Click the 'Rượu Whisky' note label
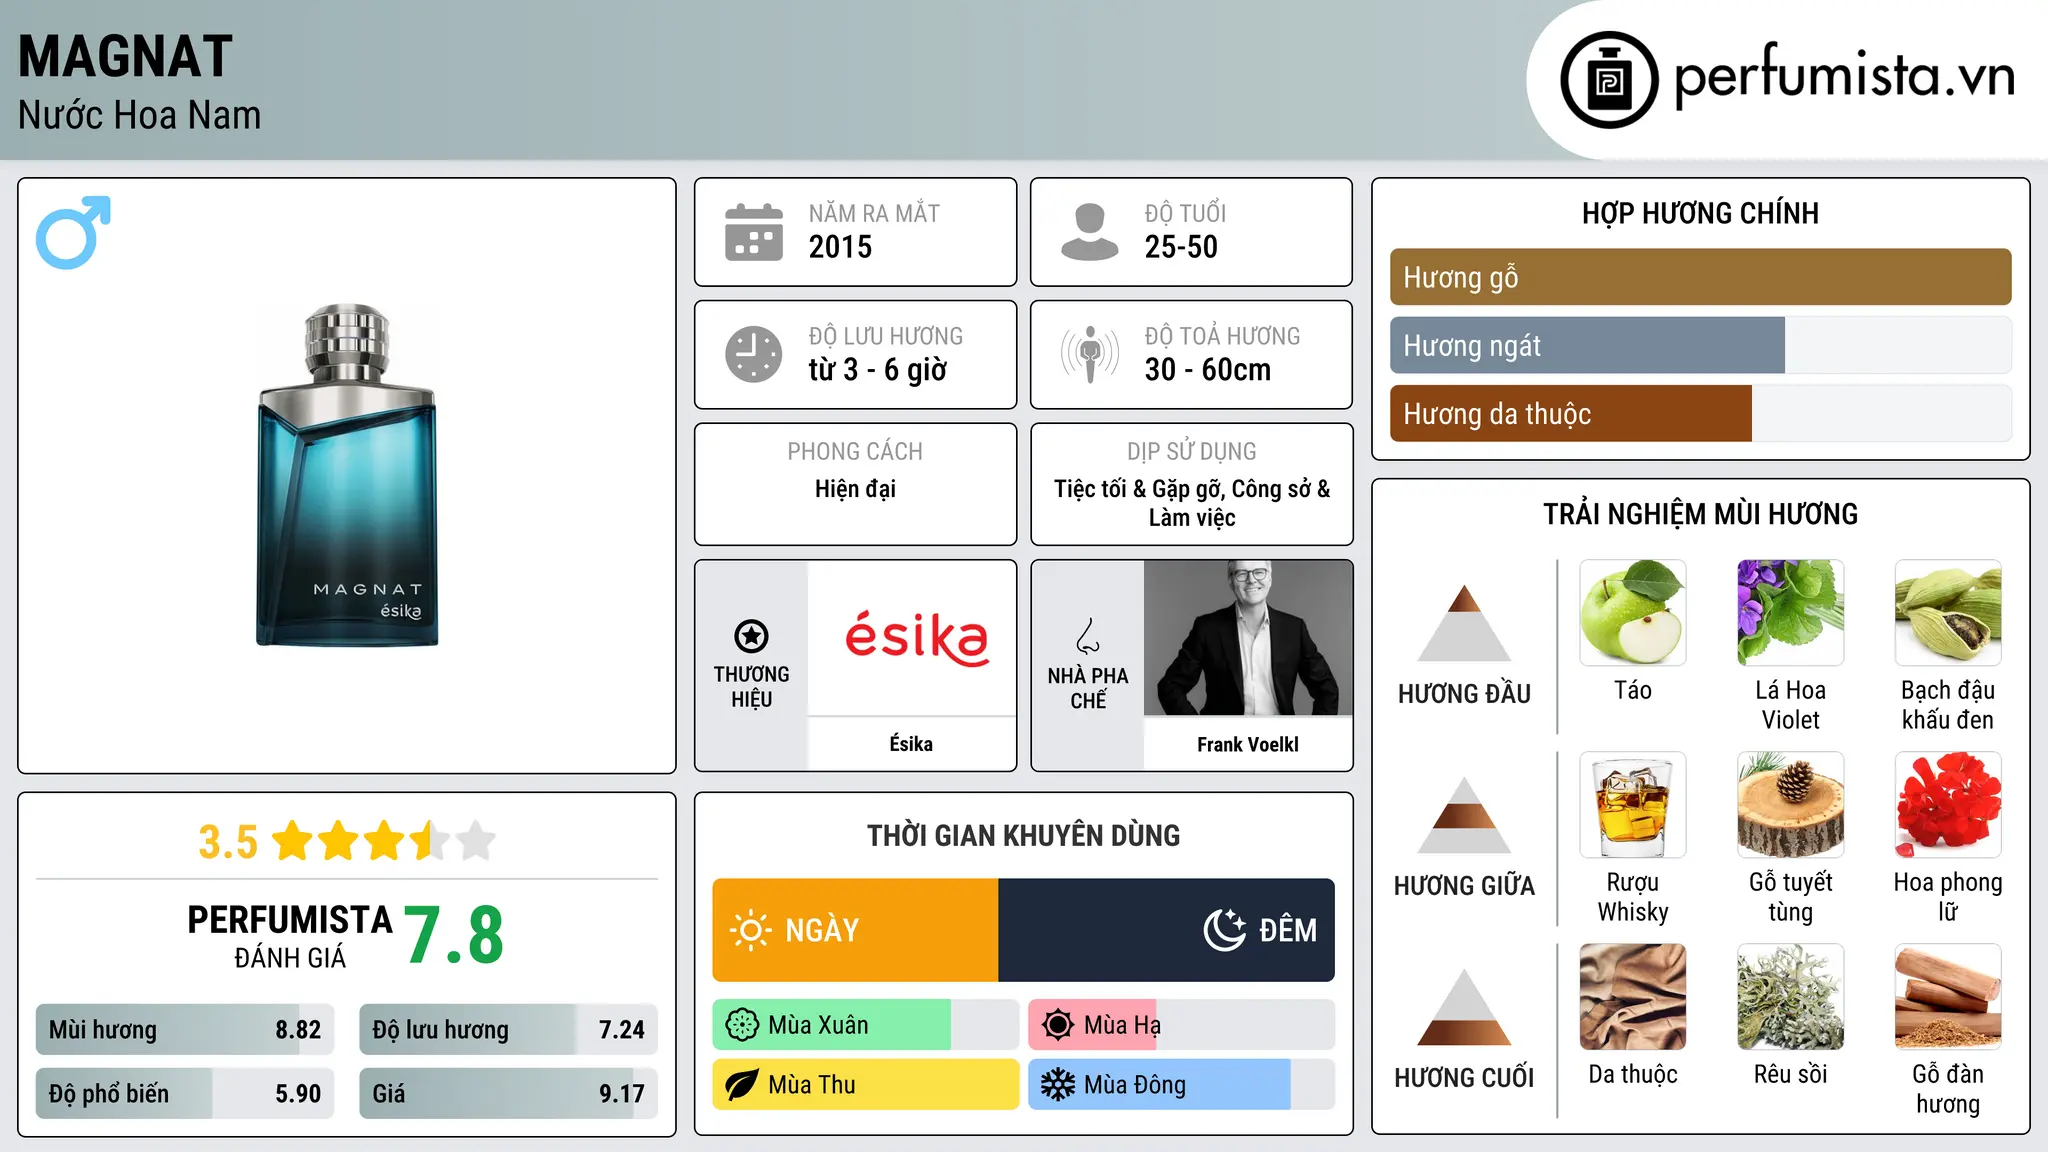This screenshot has width=2048, height=1152. (1633, 897)
